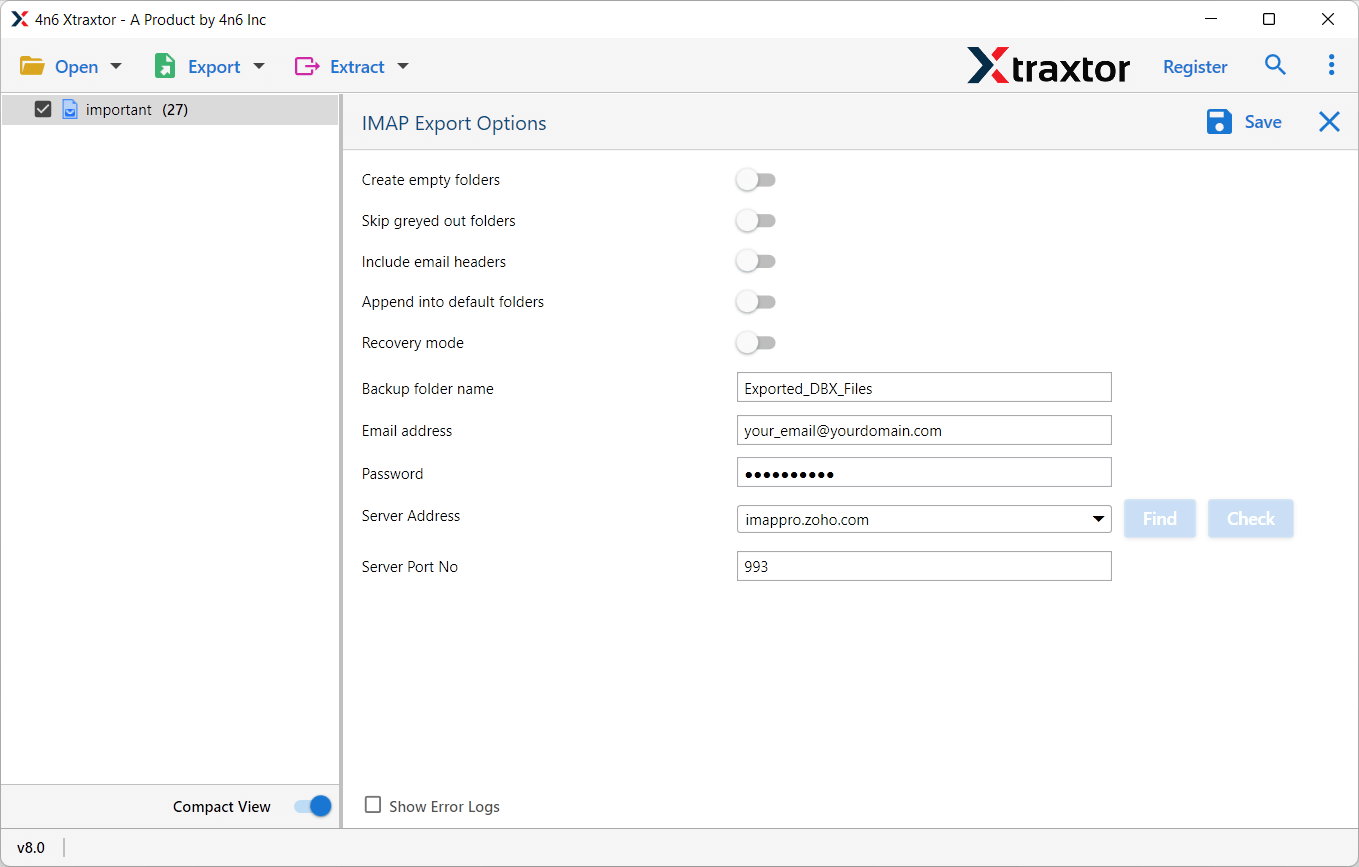Close the IMAP Export Options panel

(1329, 122)
